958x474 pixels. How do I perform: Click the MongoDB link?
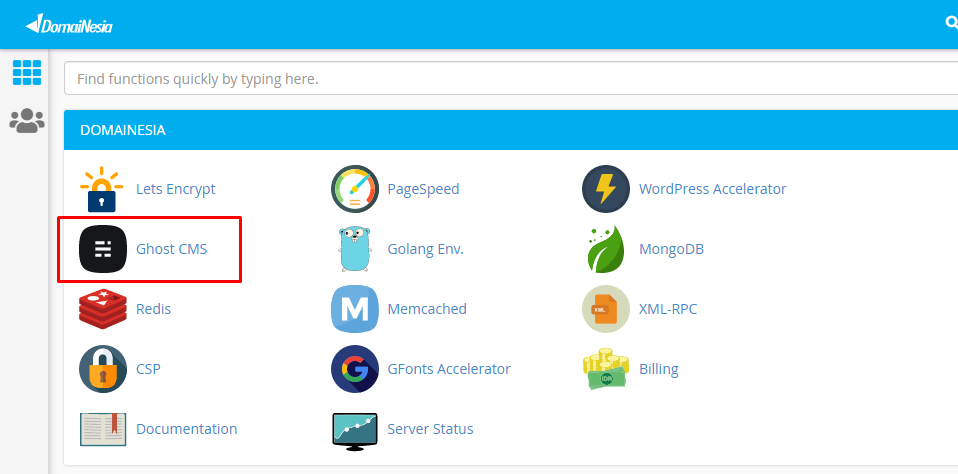(x=671, y=249)
